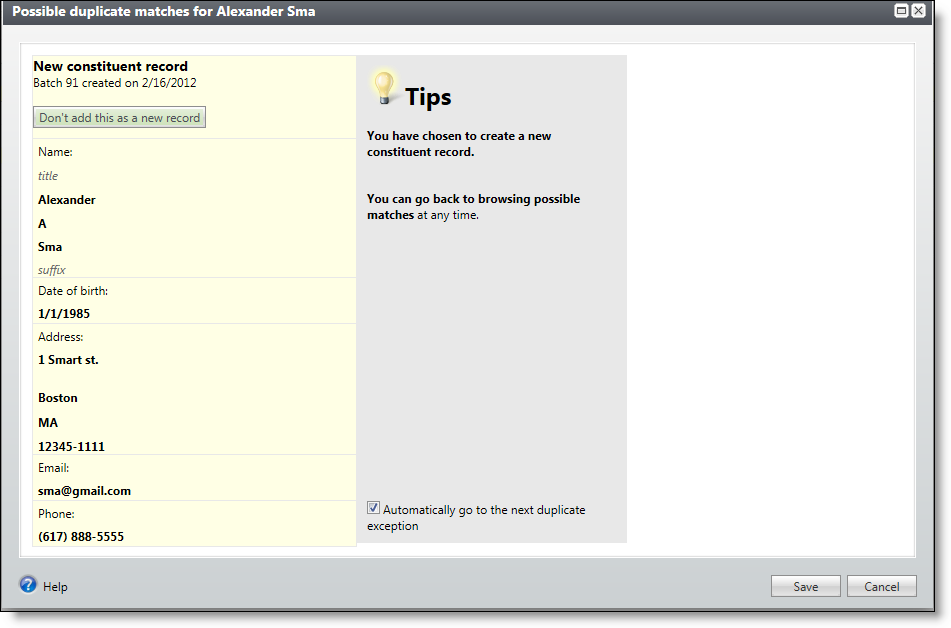Click the blue Help question mark icon
951x628 pixels.
pyautogui.click(x=28, y=585)
